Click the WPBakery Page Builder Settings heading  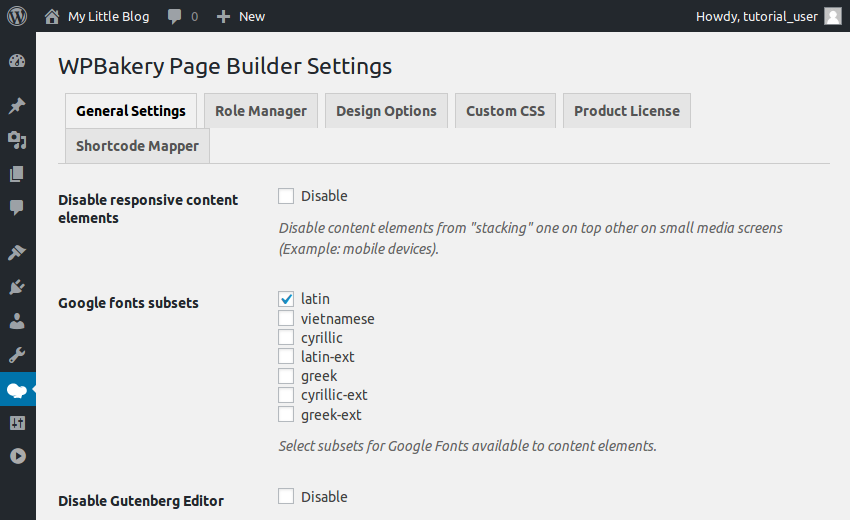225,66
